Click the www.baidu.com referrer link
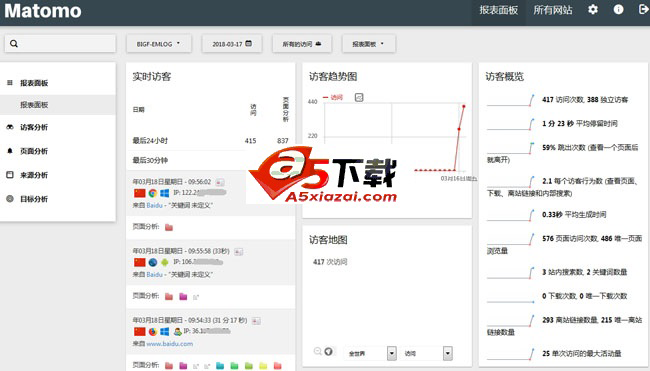The height and width of the screenshot is (371, 650). coord(170,344)
